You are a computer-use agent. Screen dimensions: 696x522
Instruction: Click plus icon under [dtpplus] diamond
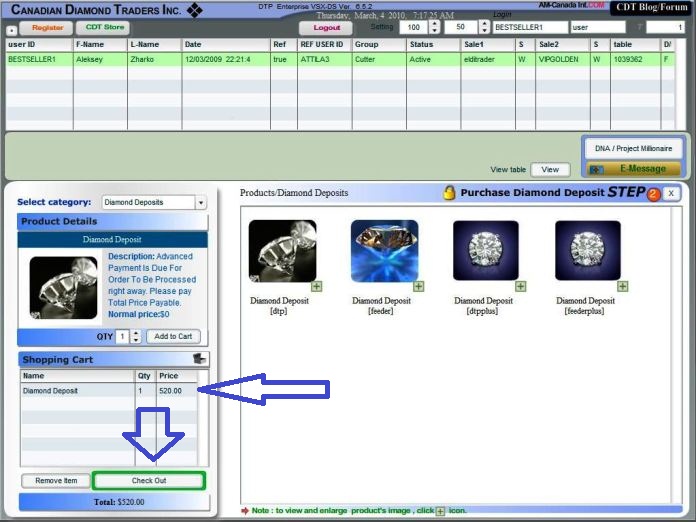[x=520, y=287]
